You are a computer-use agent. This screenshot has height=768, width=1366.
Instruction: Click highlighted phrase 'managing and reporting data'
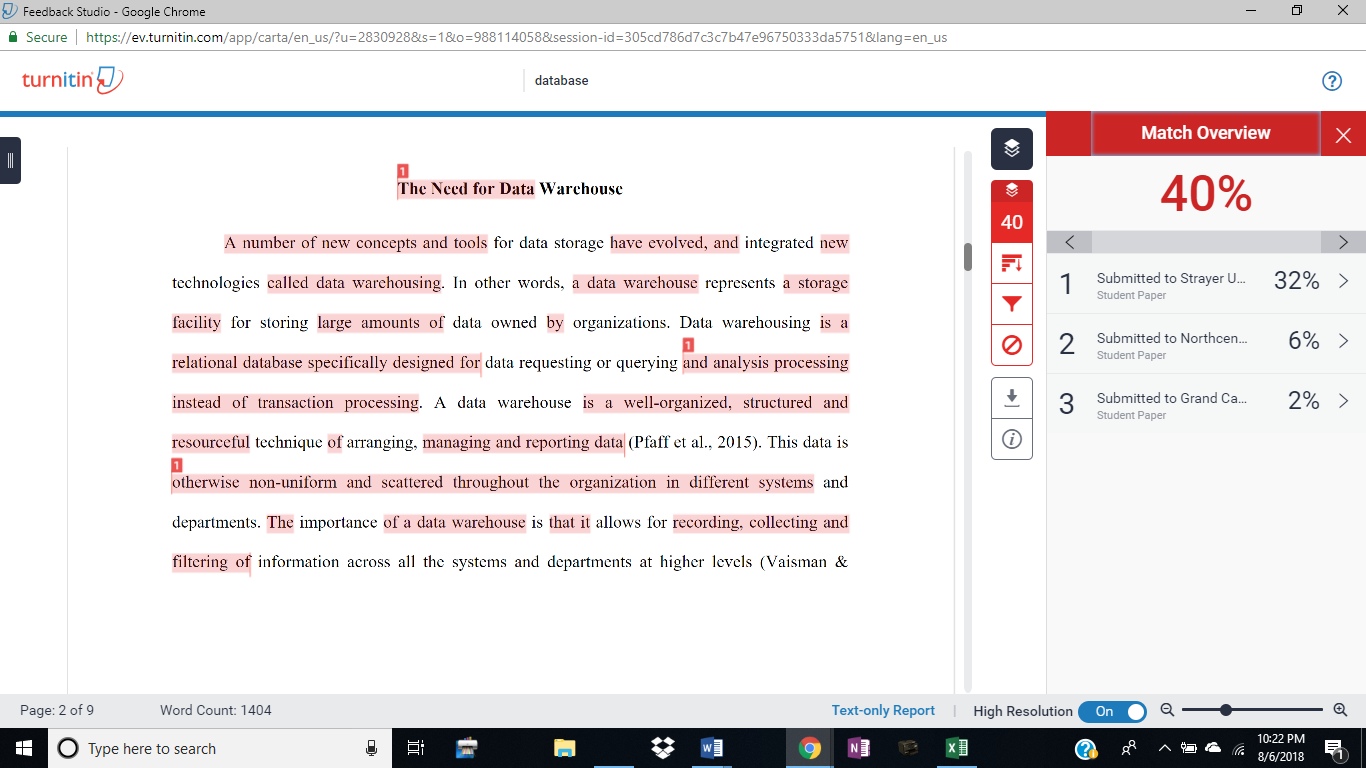point(523,442)
